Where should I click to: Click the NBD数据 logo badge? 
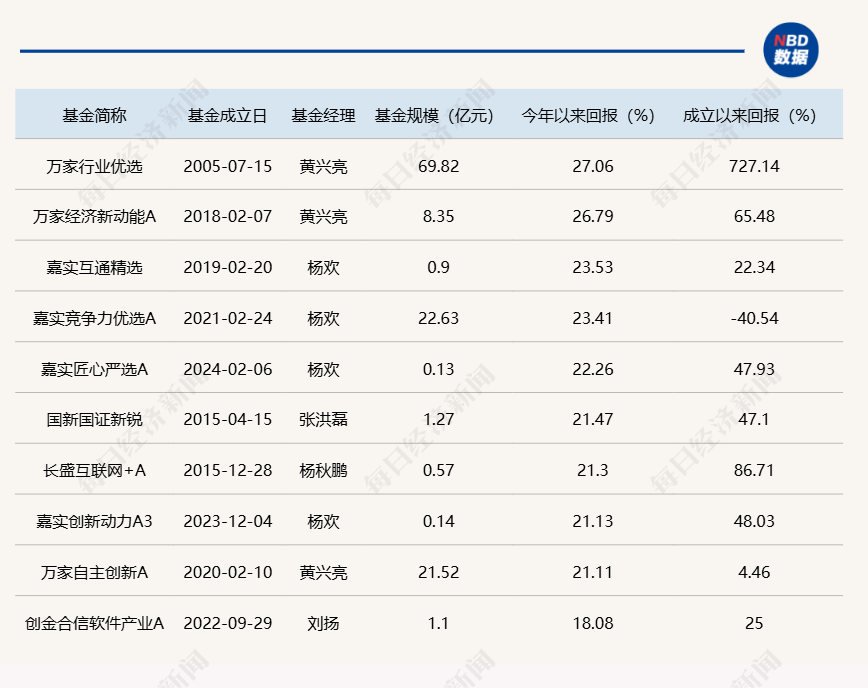tap(790, 50)
